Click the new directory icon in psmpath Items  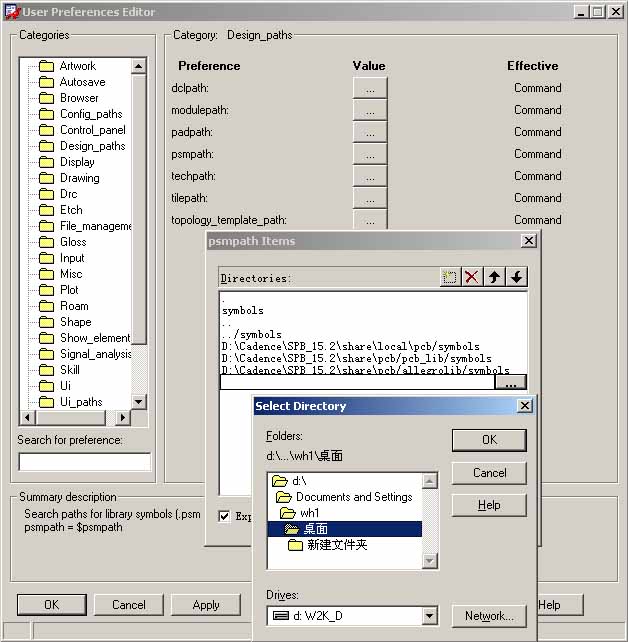coord(450,277)
